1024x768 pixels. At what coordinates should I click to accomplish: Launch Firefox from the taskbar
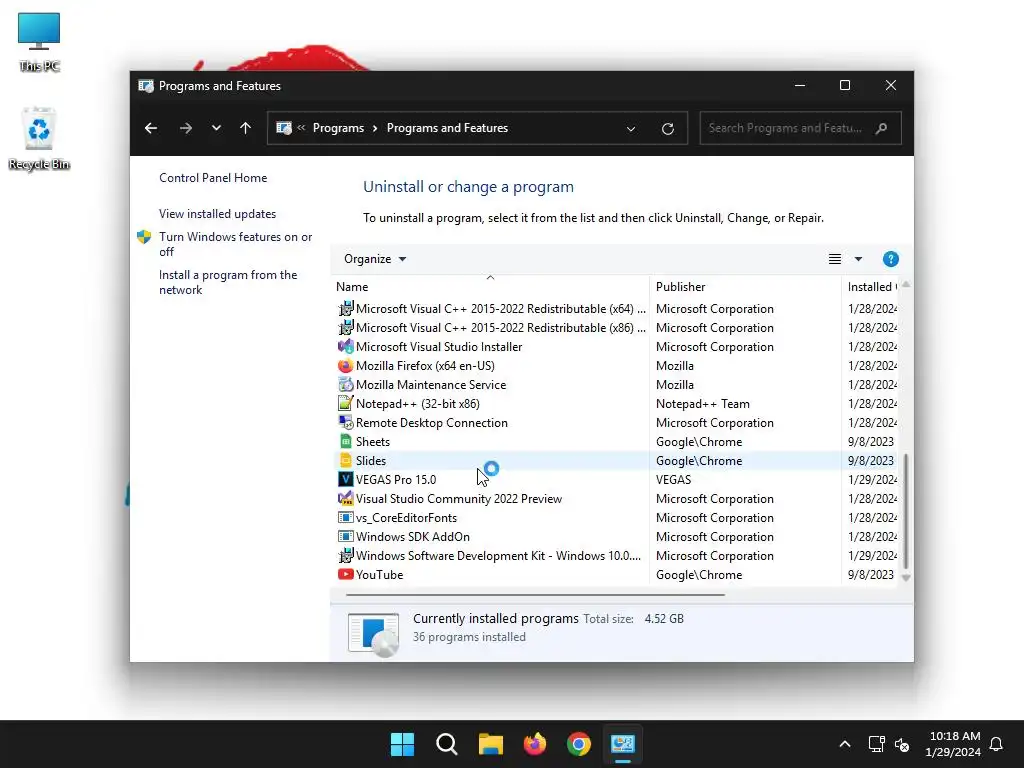[x=535, y=744]
